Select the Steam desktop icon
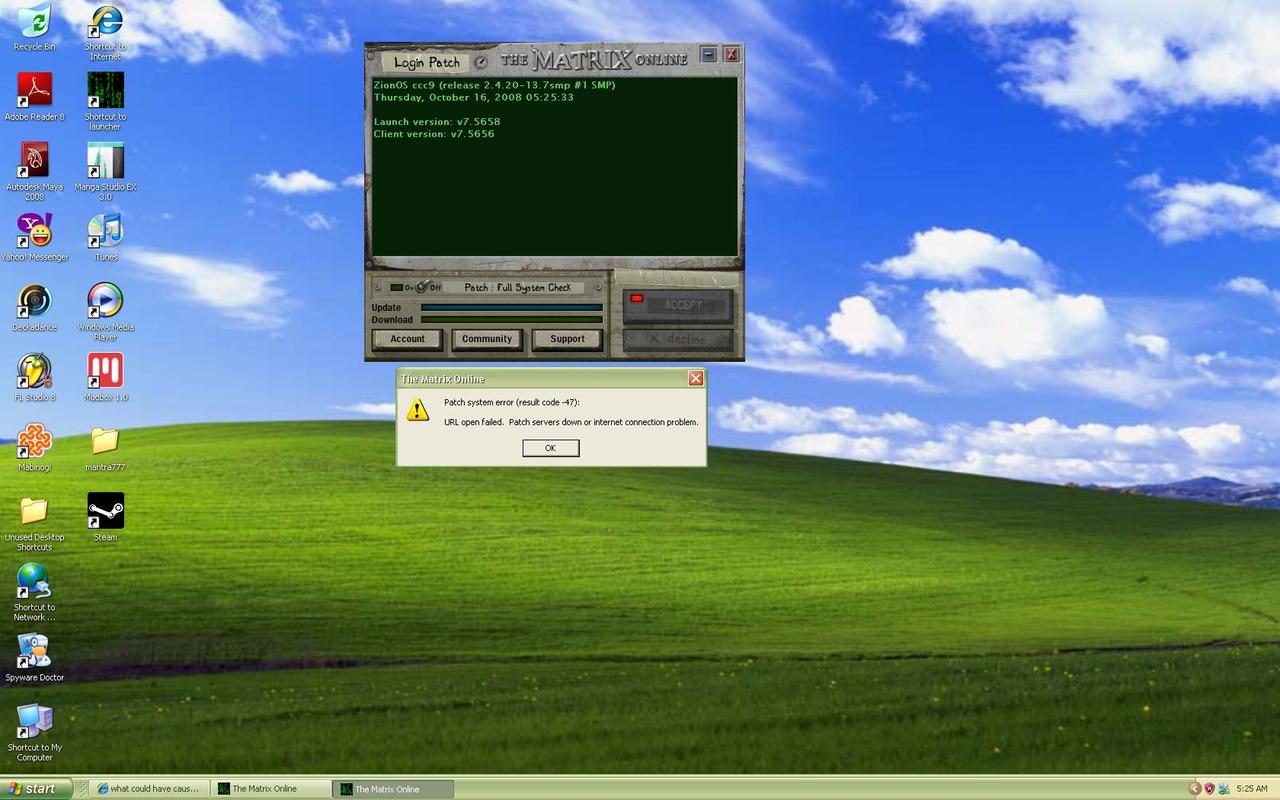Image resolution: width=1280 pixels, height=800 pixels. tap(105, 517)
